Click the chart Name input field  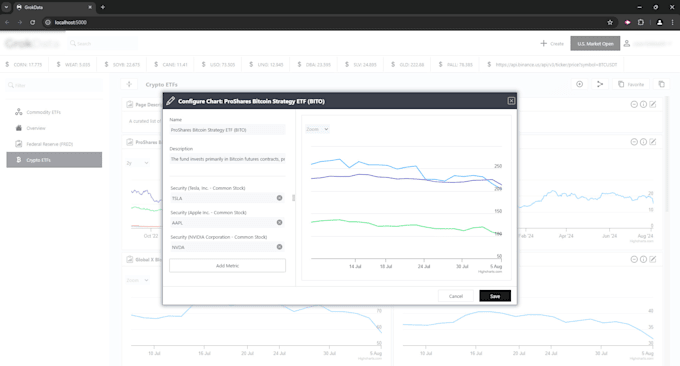click(227, 130)
